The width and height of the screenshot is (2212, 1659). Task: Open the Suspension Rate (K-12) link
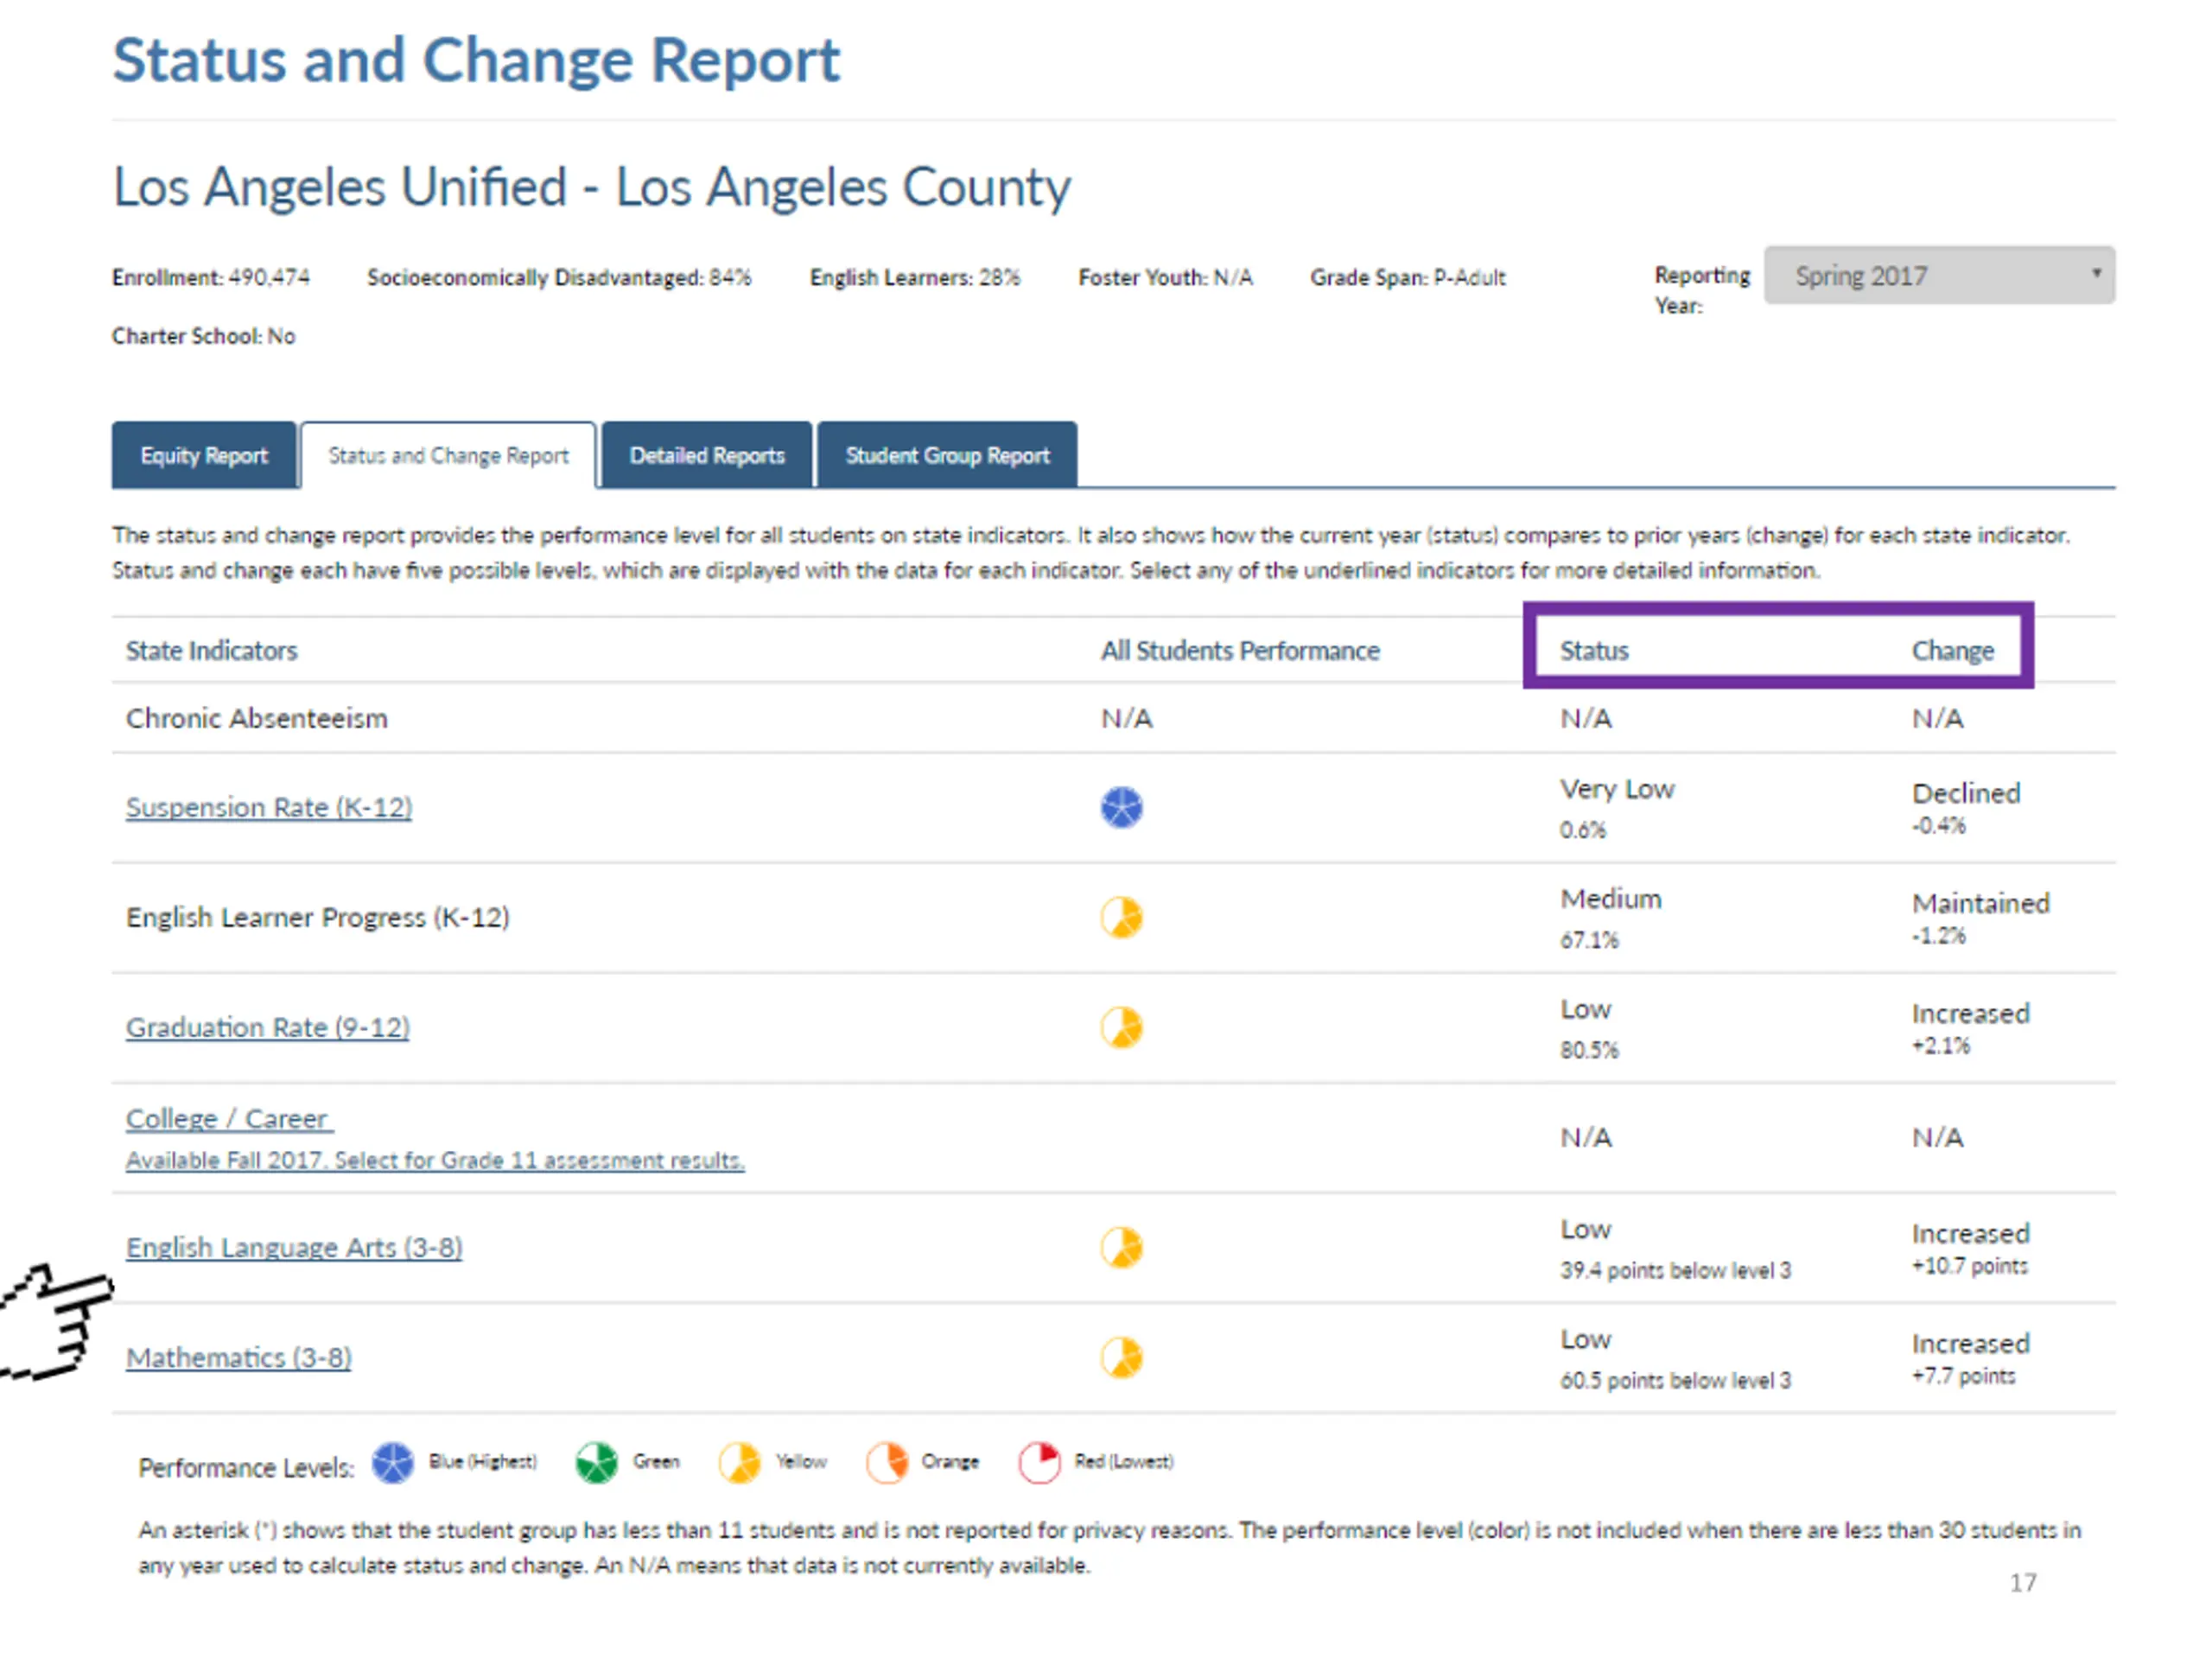pos(269,807)
